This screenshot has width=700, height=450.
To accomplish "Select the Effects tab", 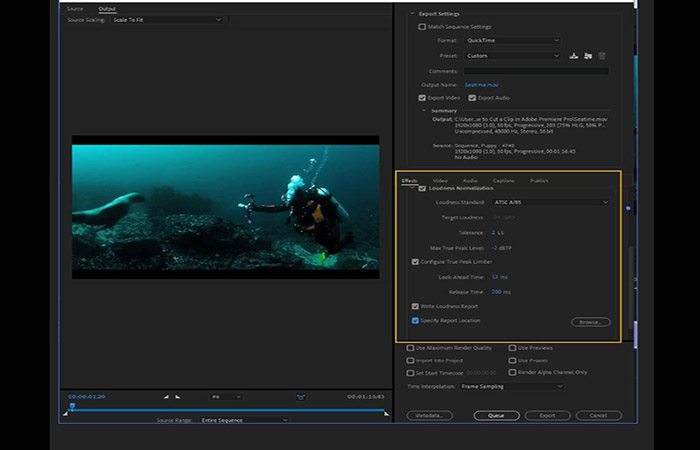I will [x=409, y=181].
